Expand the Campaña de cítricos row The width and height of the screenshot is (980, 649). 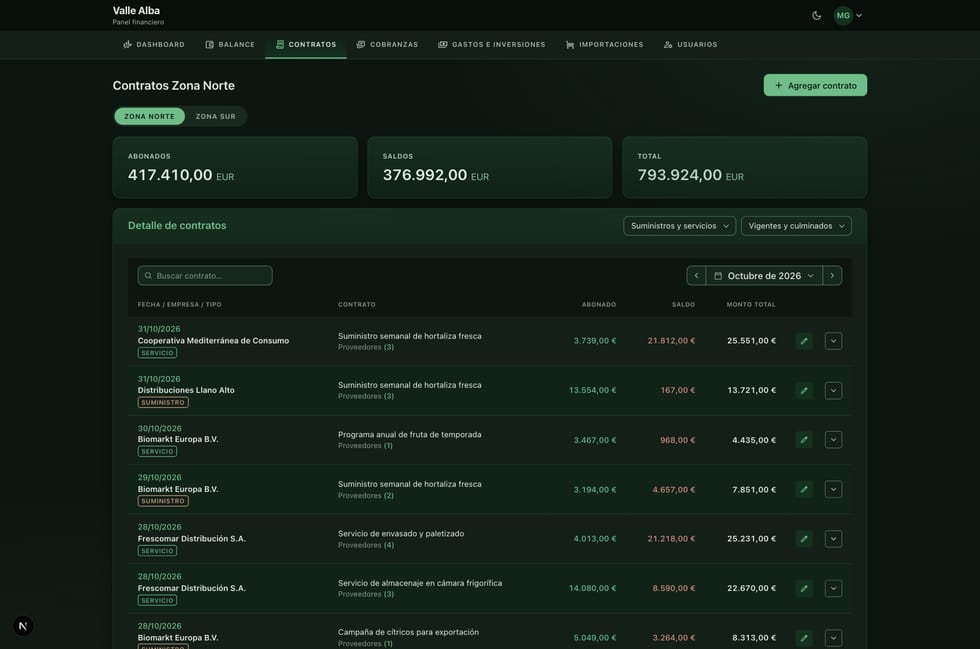pos(833,638)
